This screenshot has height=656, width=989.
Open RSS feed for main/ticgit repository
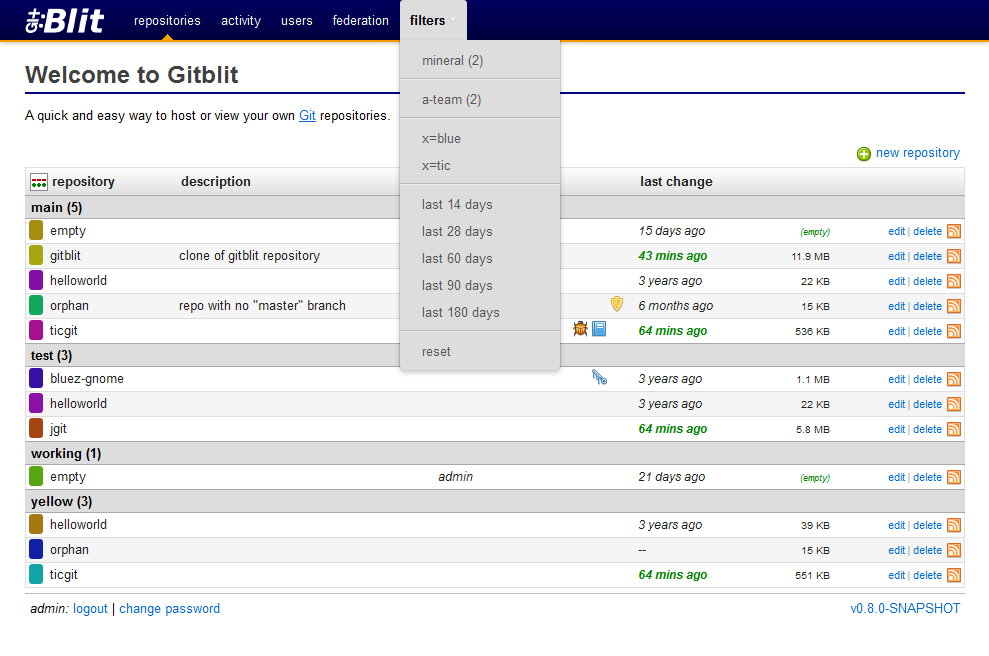point(954,331)
